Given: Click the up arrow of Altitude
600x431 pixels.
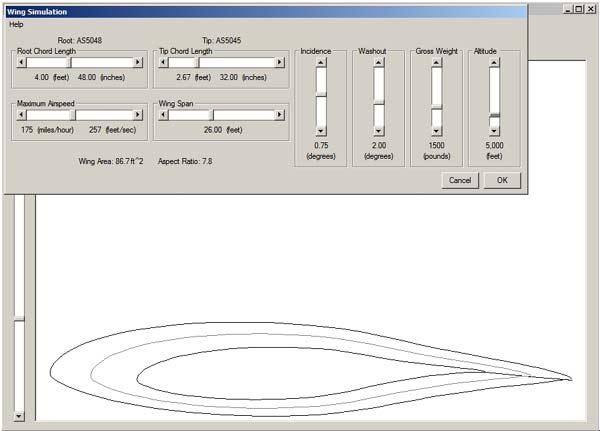Looking at the screenshot, I should pos(494,62).
